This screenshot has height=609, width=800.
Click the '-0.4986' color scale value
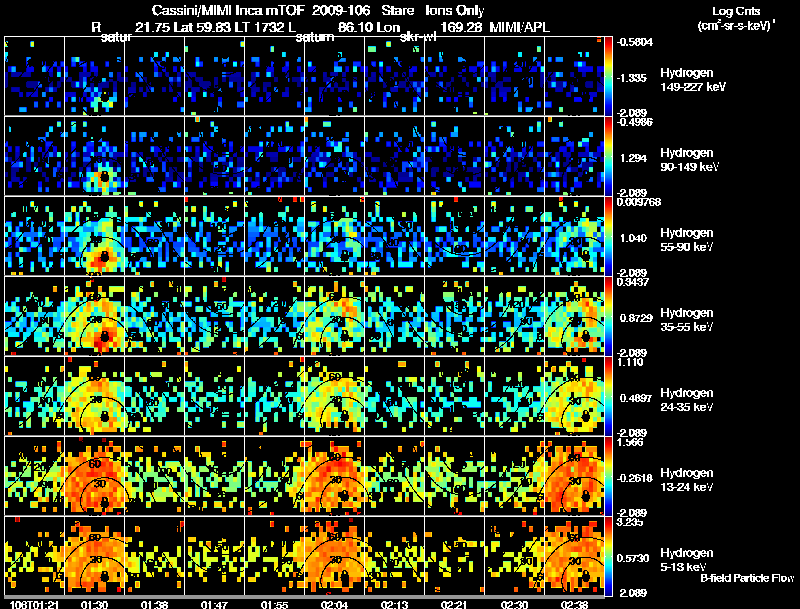click(635, 122)
